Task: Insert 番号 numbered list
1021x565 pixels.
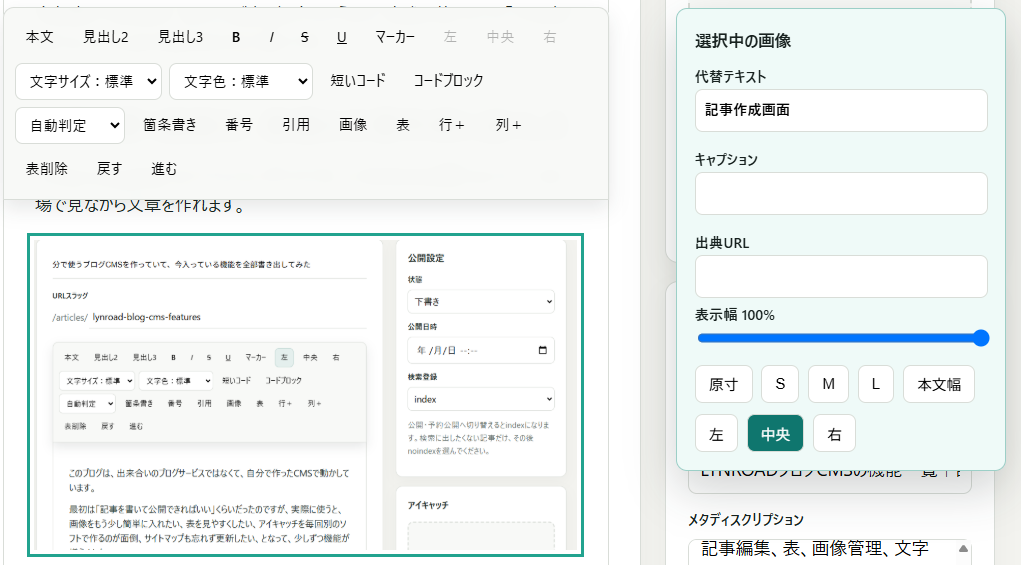Action: point(239,125)
